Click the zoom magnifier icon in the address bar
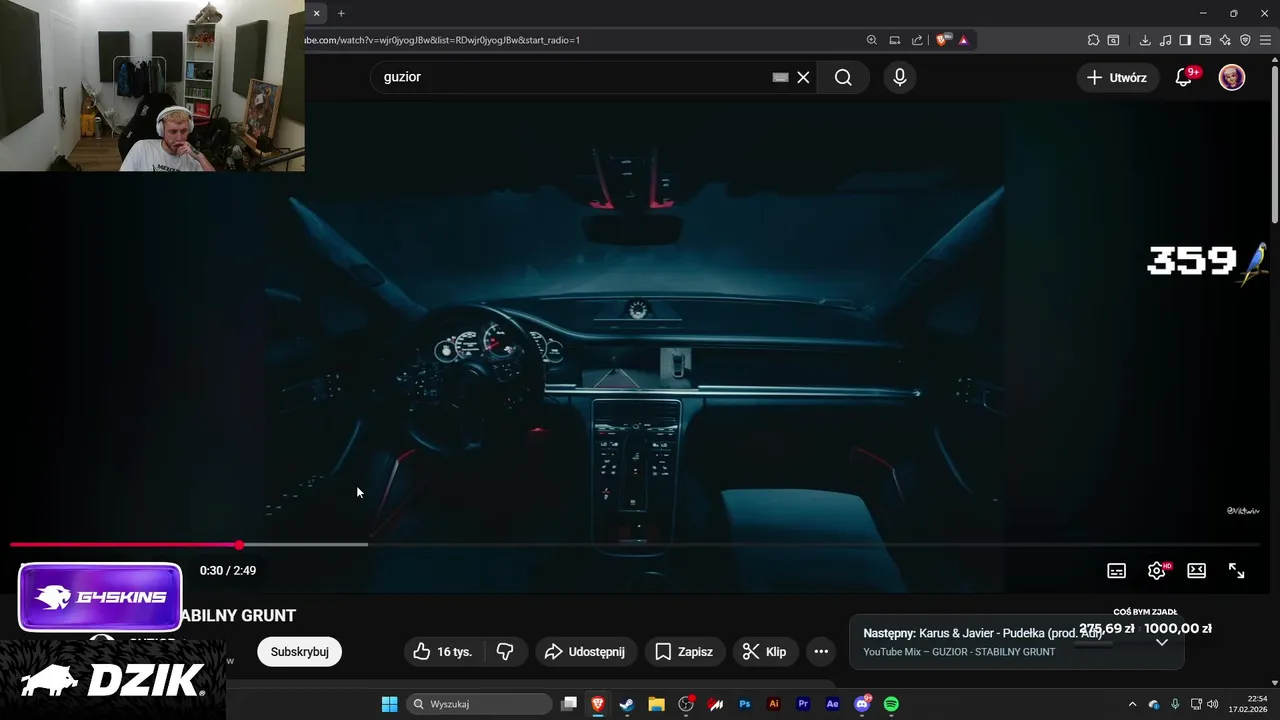 point(872,40)
